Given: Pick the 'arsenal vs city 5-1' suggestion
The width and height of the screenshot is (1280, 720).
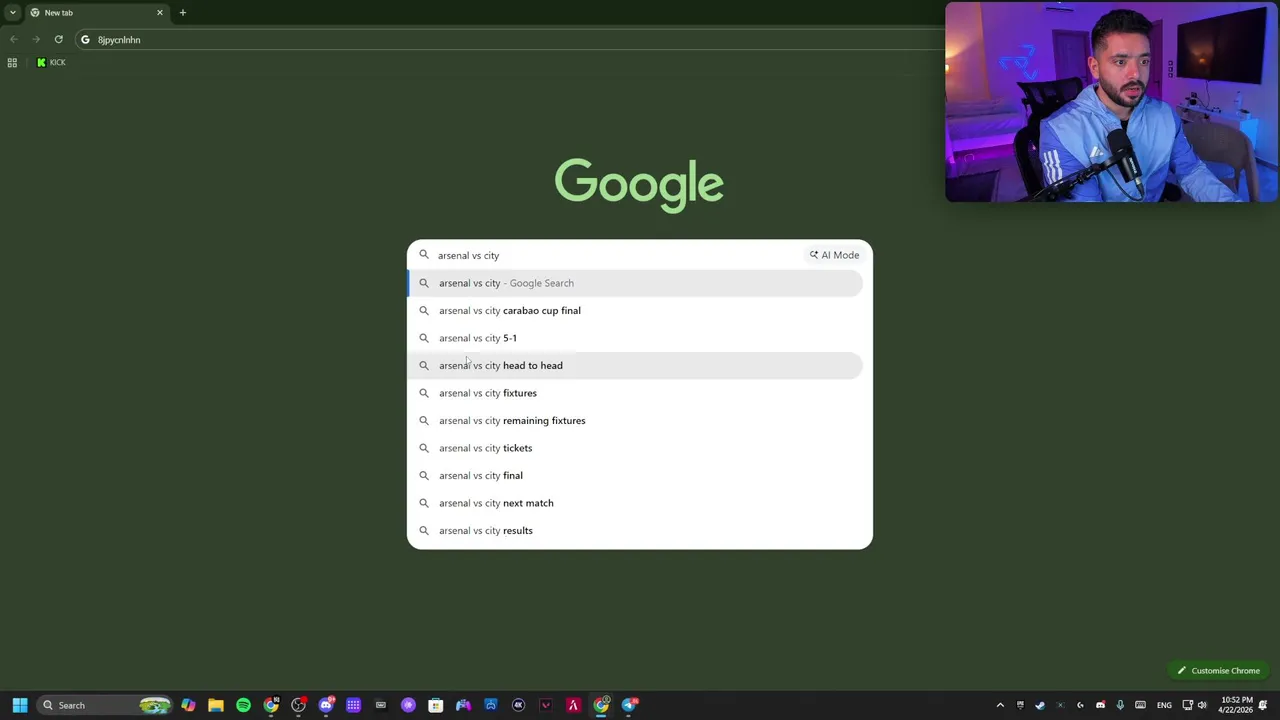Looking at the screenshot, I should coord(634,338).
